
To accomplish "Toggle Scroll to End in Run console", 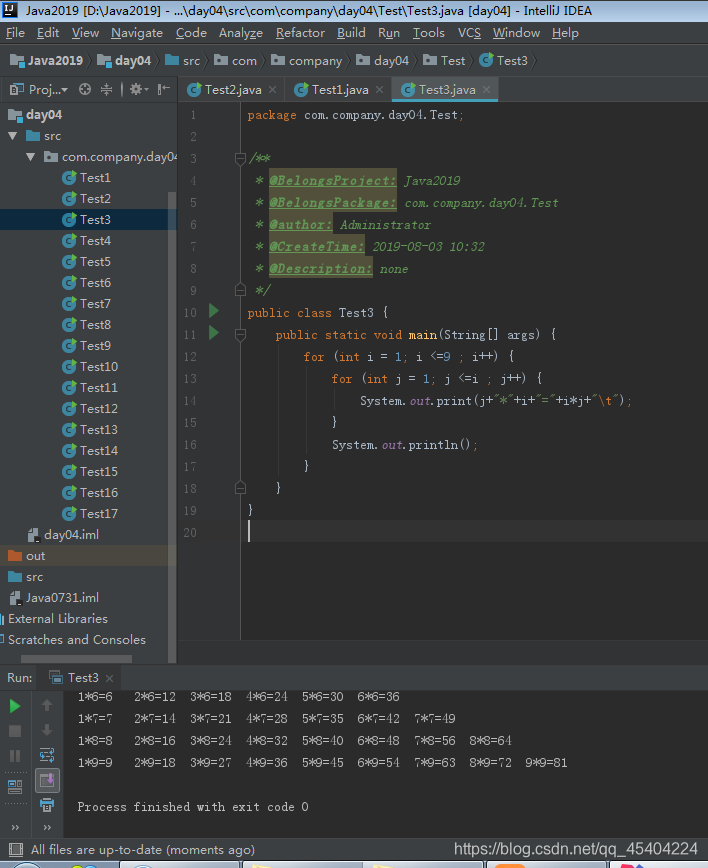I will click(47, 780).
